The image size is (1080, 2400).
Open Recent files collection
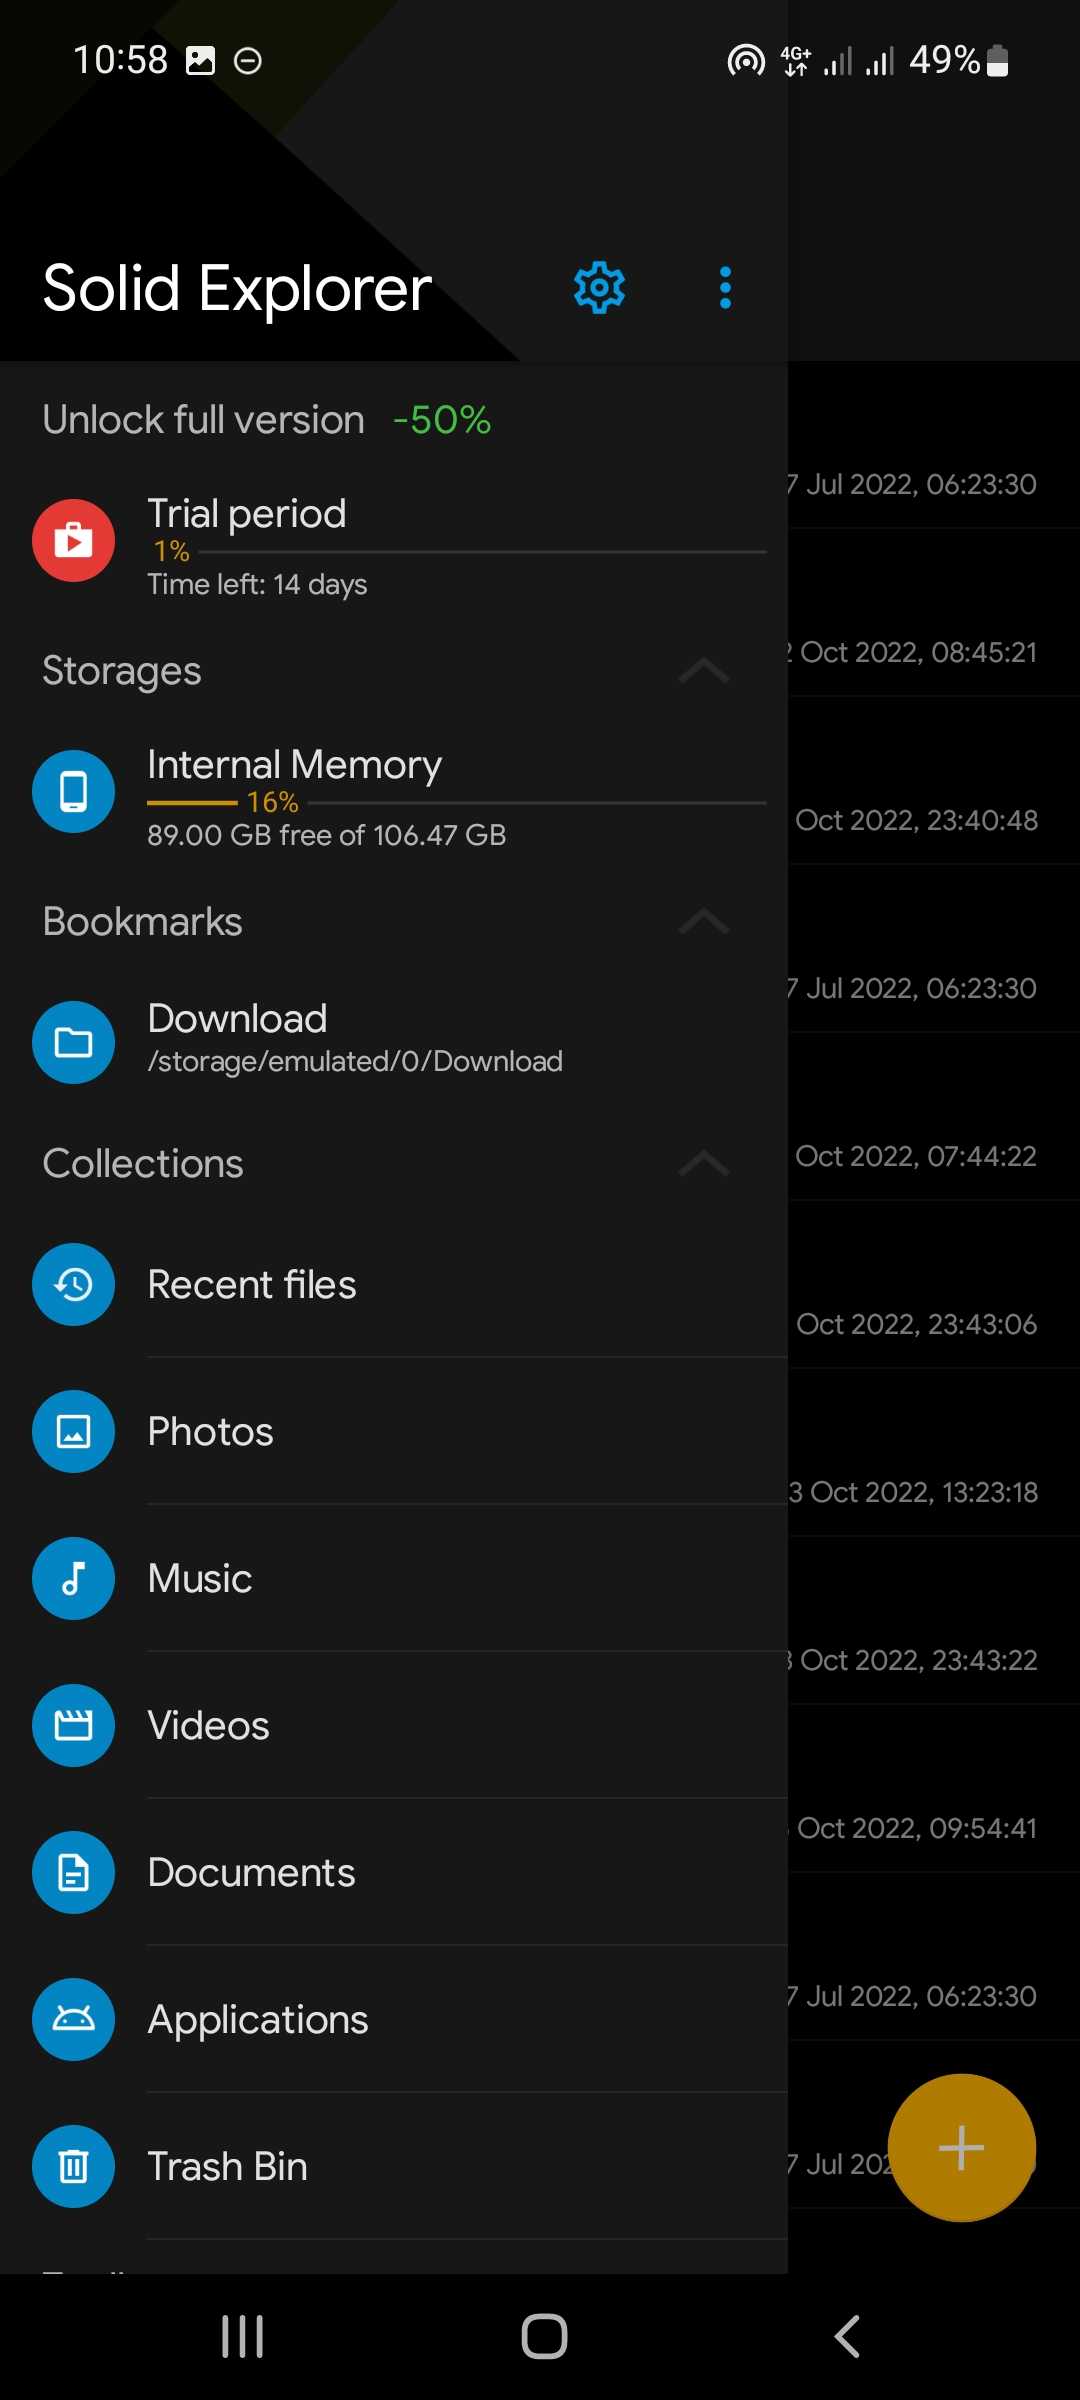[x=394, y=1284]
